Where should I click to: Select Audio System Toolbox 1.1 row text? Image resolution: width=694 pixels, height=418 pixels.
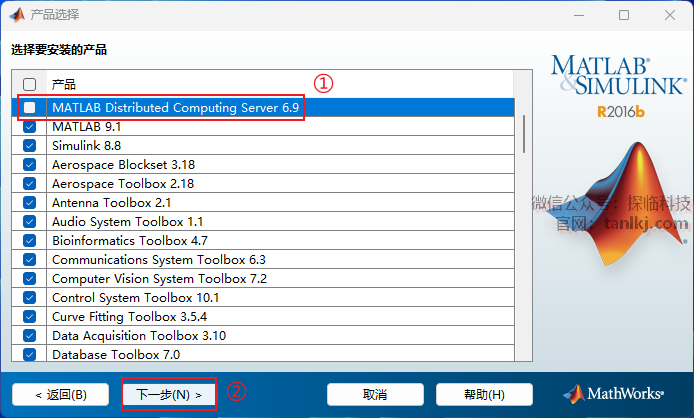pos(127,222)
